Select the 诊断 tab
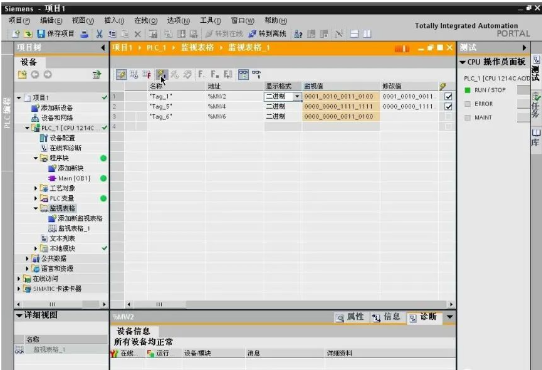The image size is (542, 370). coord(424,317)
